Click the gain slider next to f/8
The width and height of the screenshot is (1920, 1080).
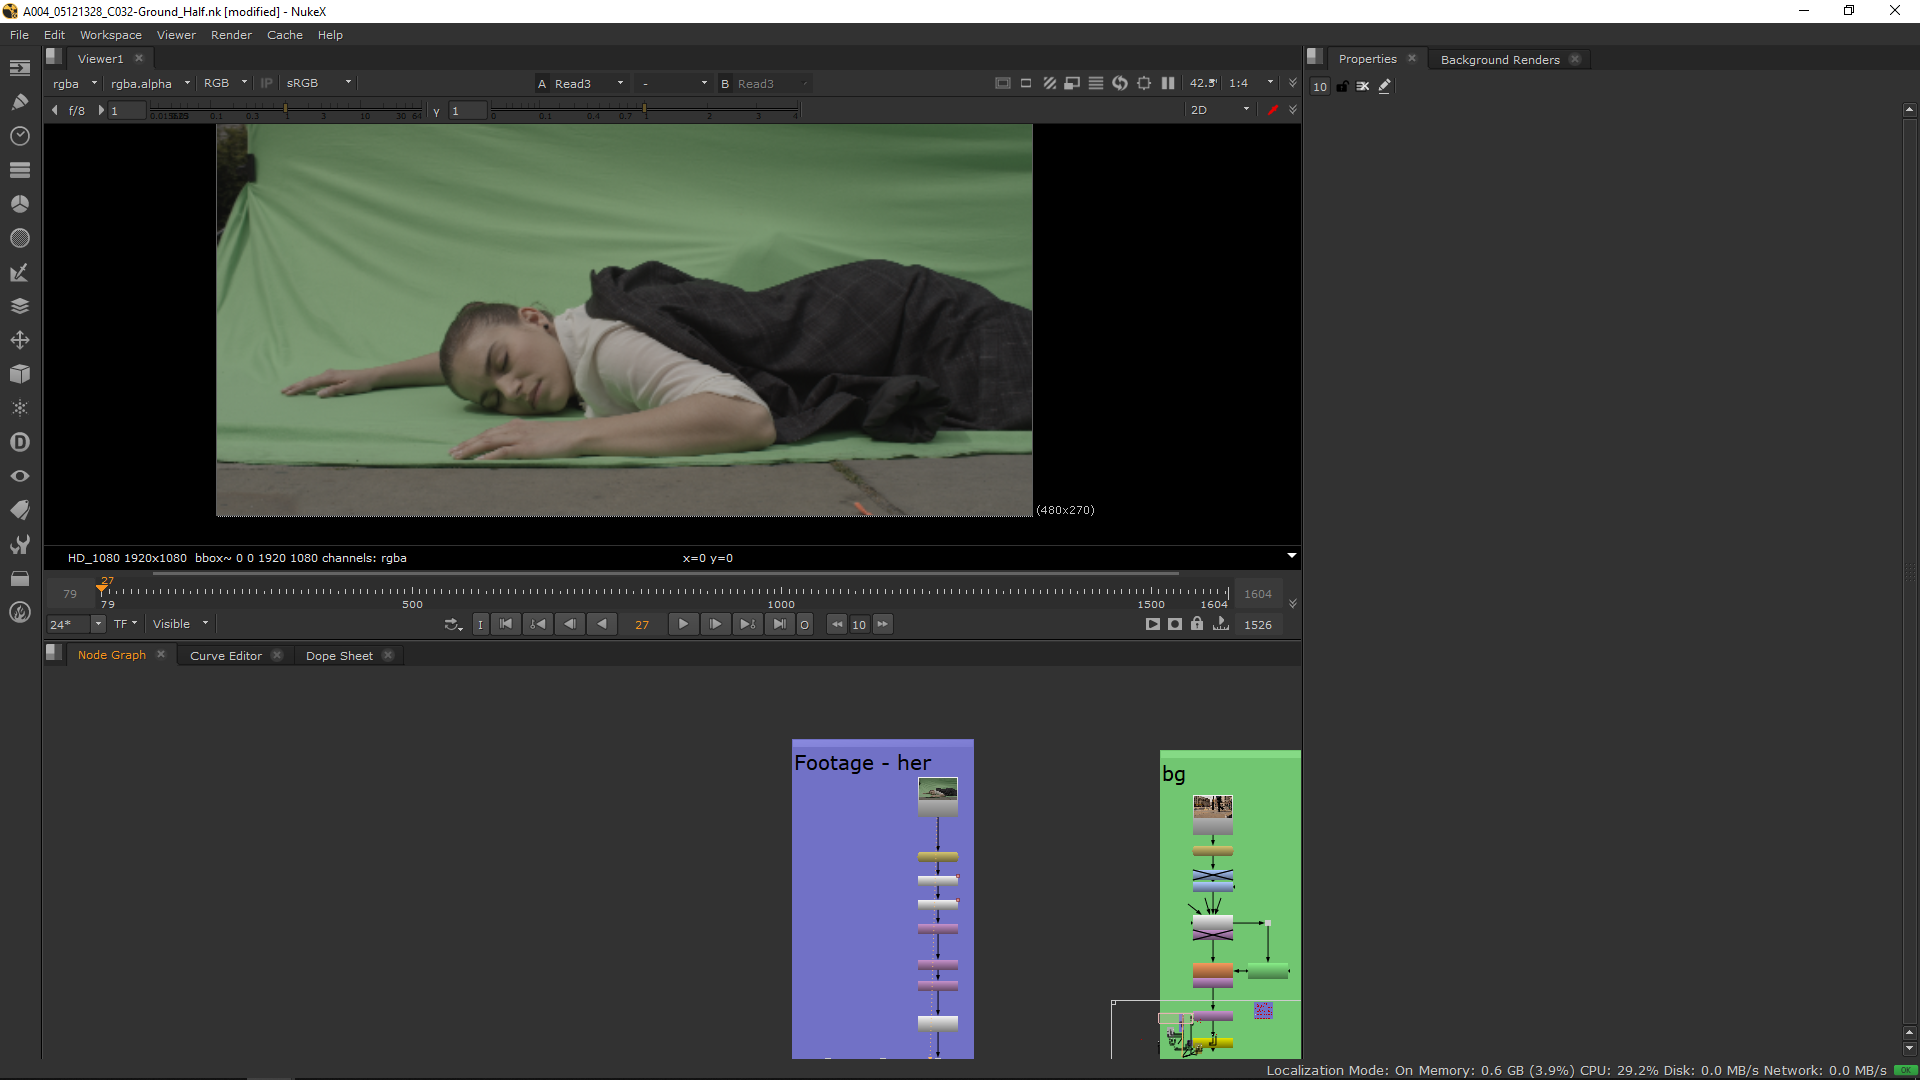tap(285, 110)
